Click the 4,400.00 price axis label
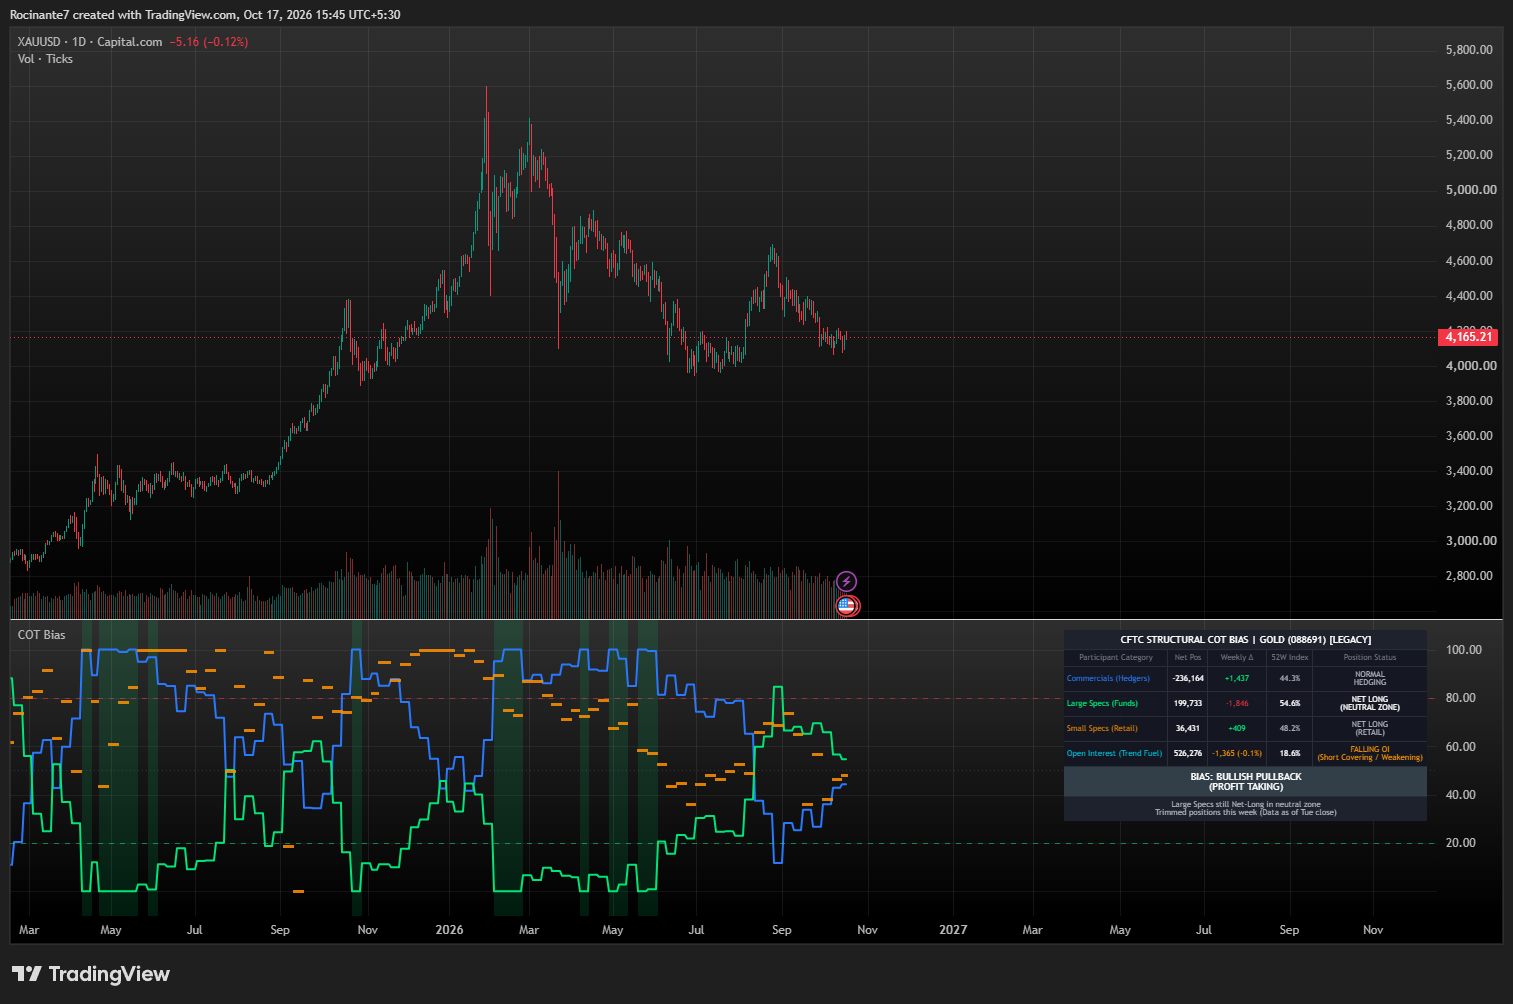 pyautogui.click(x=1469, y=296)
